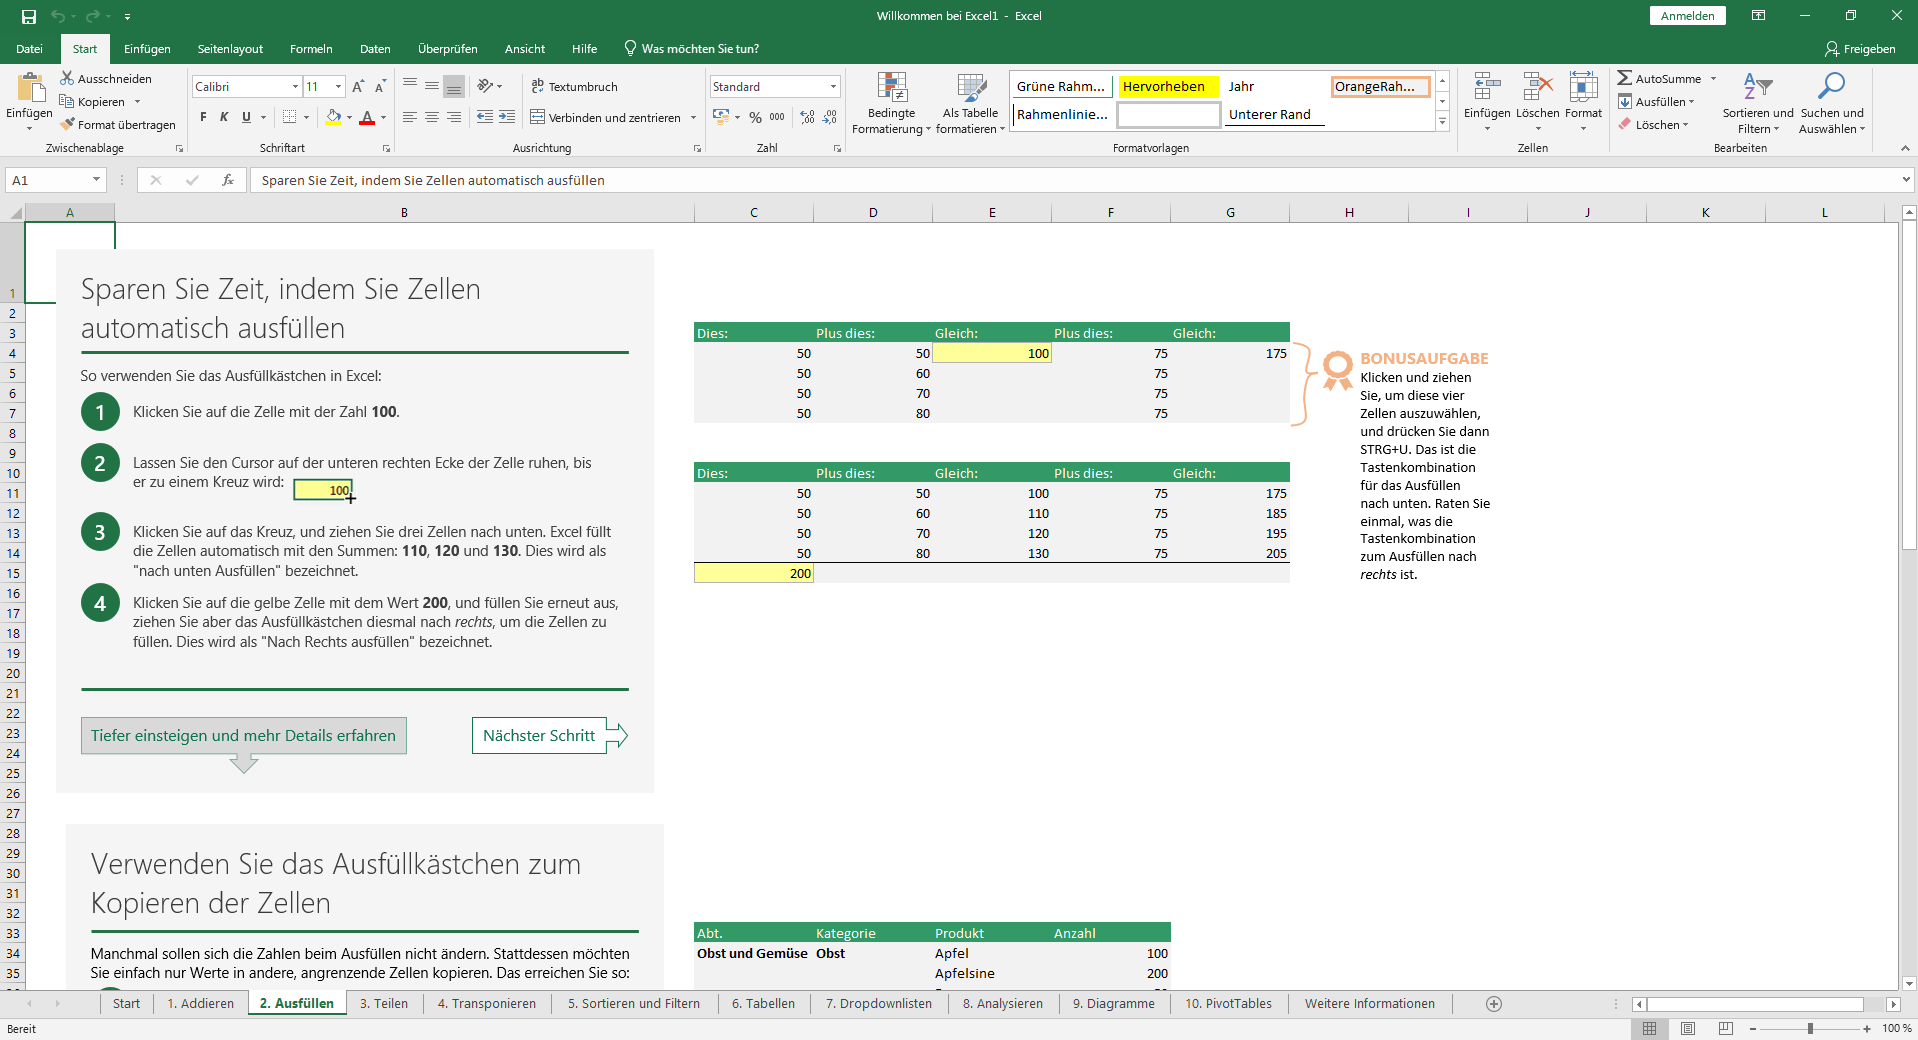Open Suchen und Auswählen
Screen dimensions: 1918x1040
1832,103
